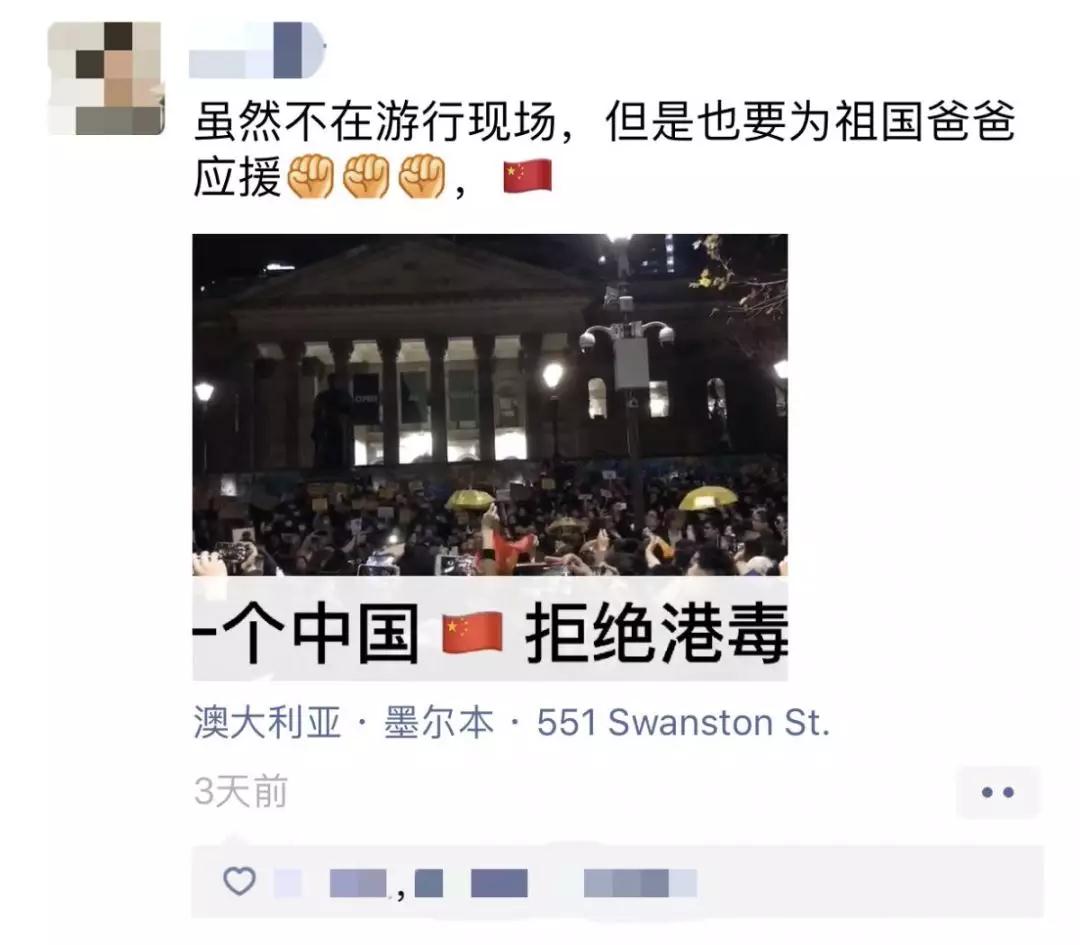Click the 3天前 timestamp

(x=240, y=791)
